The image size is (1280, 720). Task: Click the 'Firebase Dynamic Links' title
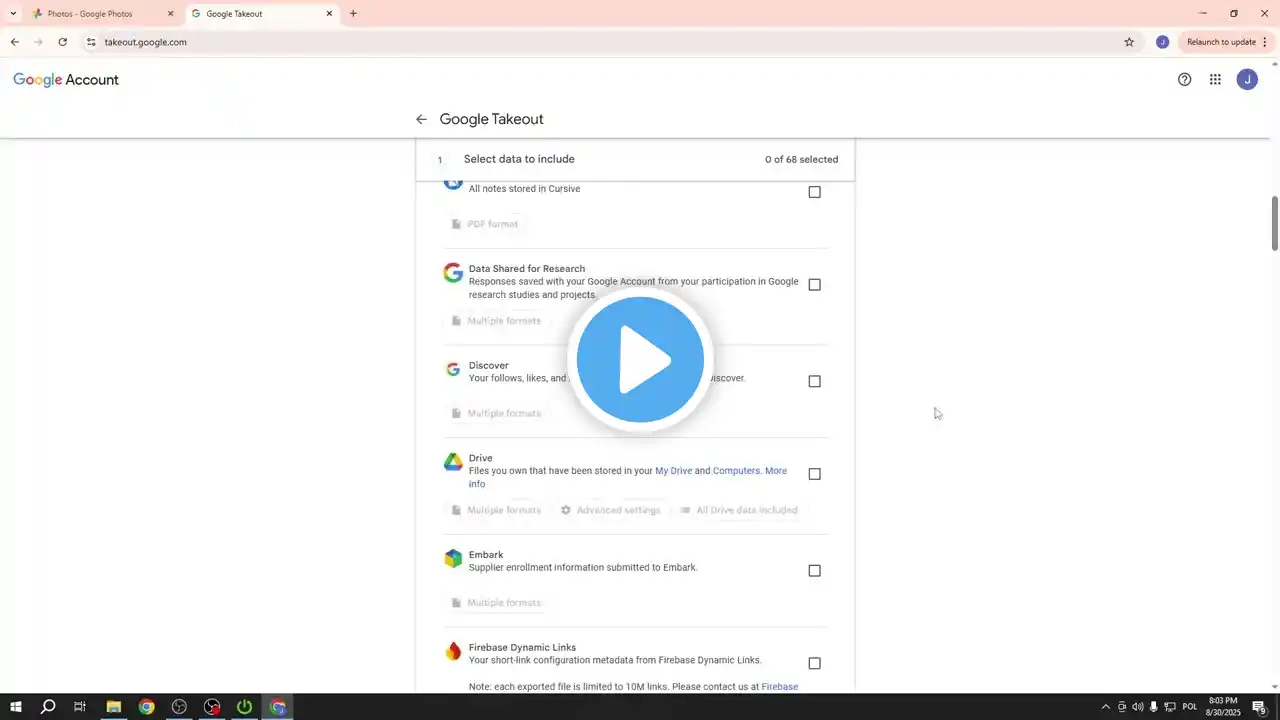click(522, 648)
